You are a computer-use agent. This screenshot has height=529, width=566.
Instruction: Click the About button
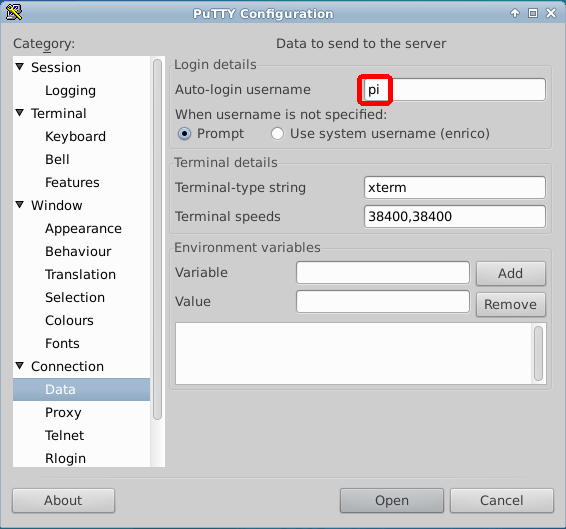coord(64,500)
